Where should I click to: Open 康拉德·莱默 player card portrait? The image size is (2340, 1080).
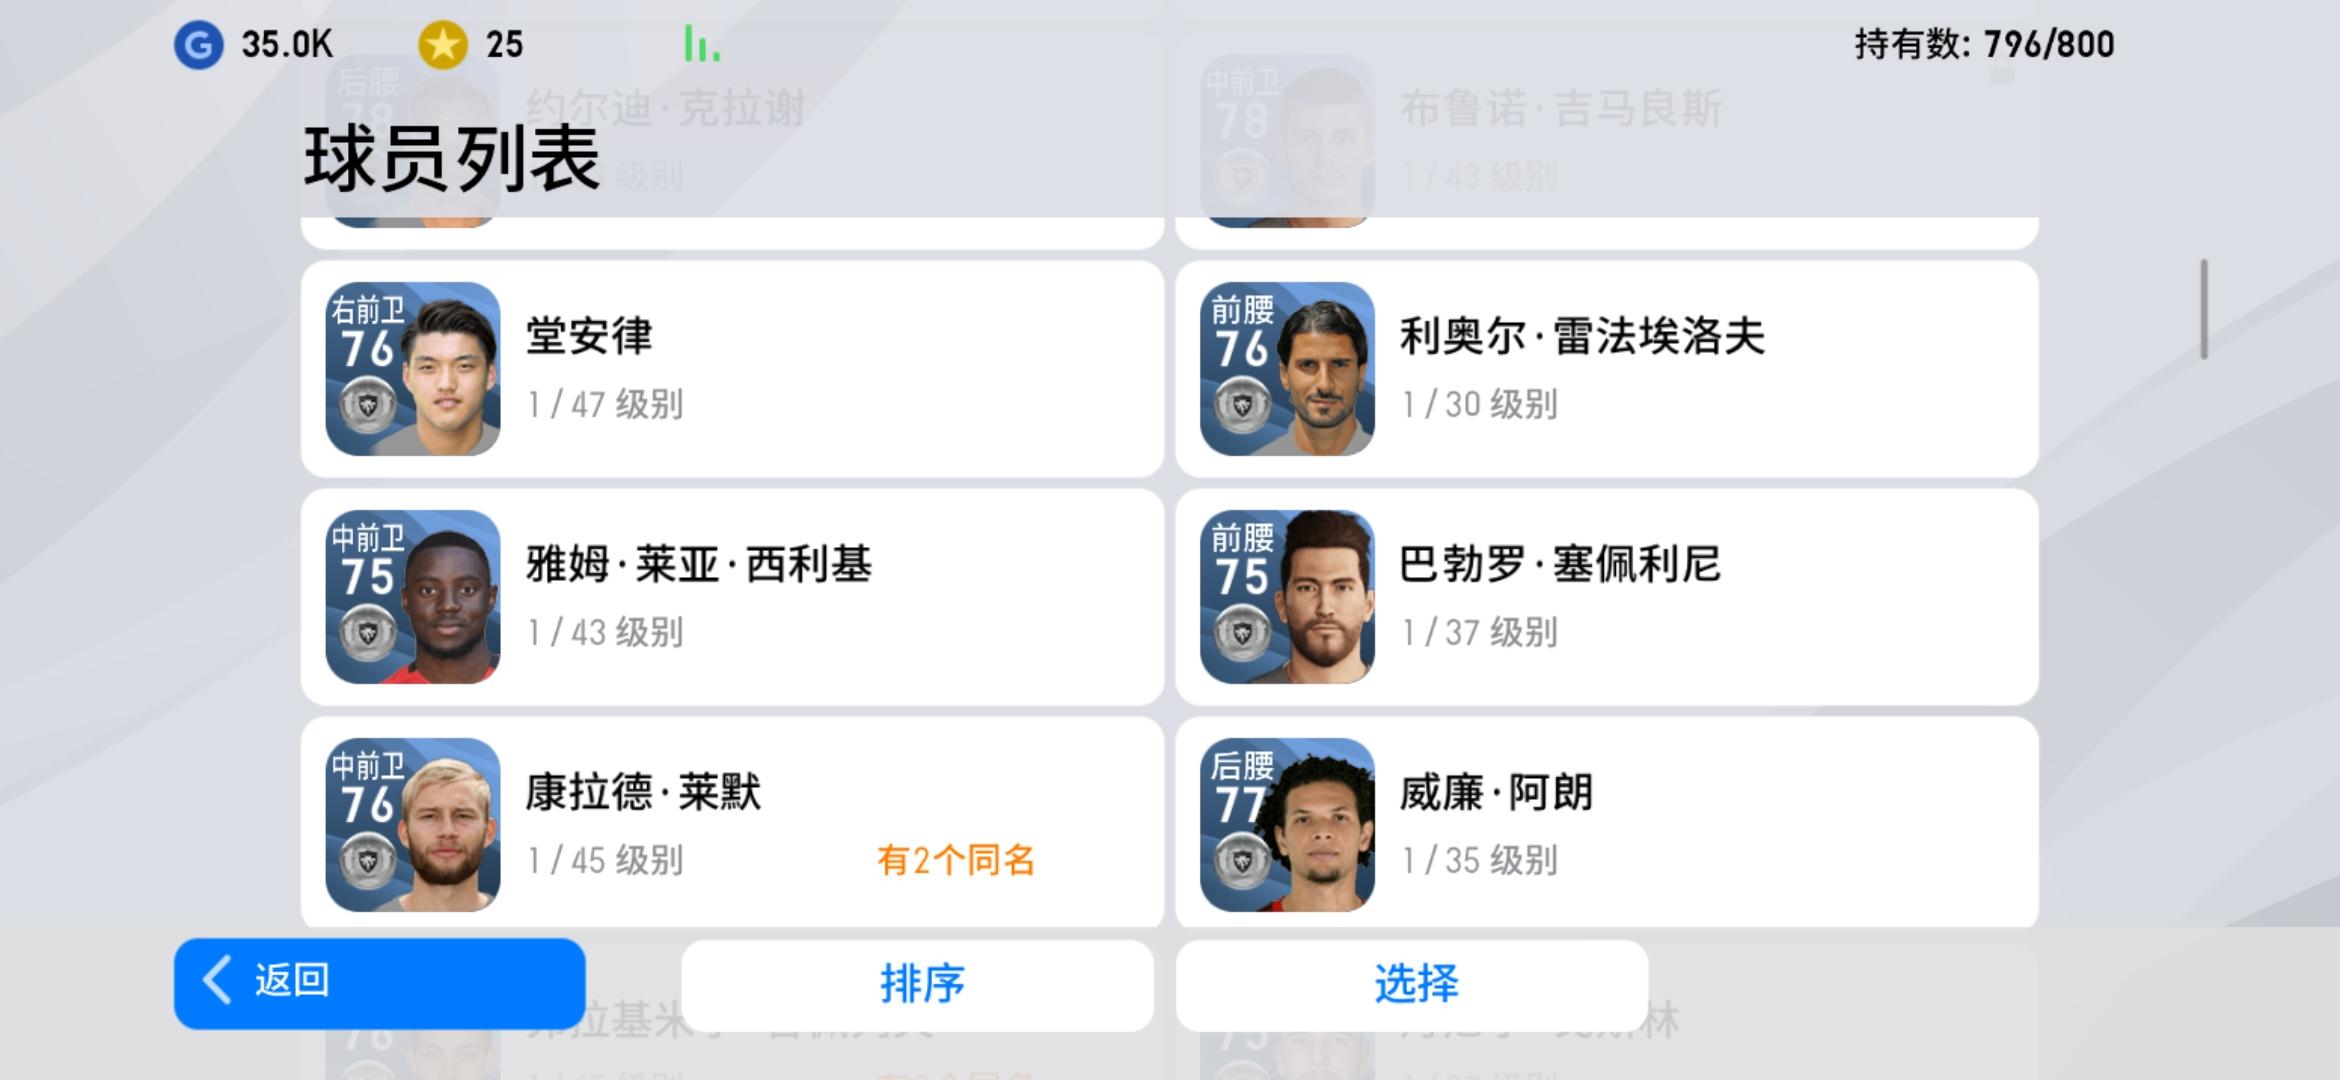(x=413, y=825)
